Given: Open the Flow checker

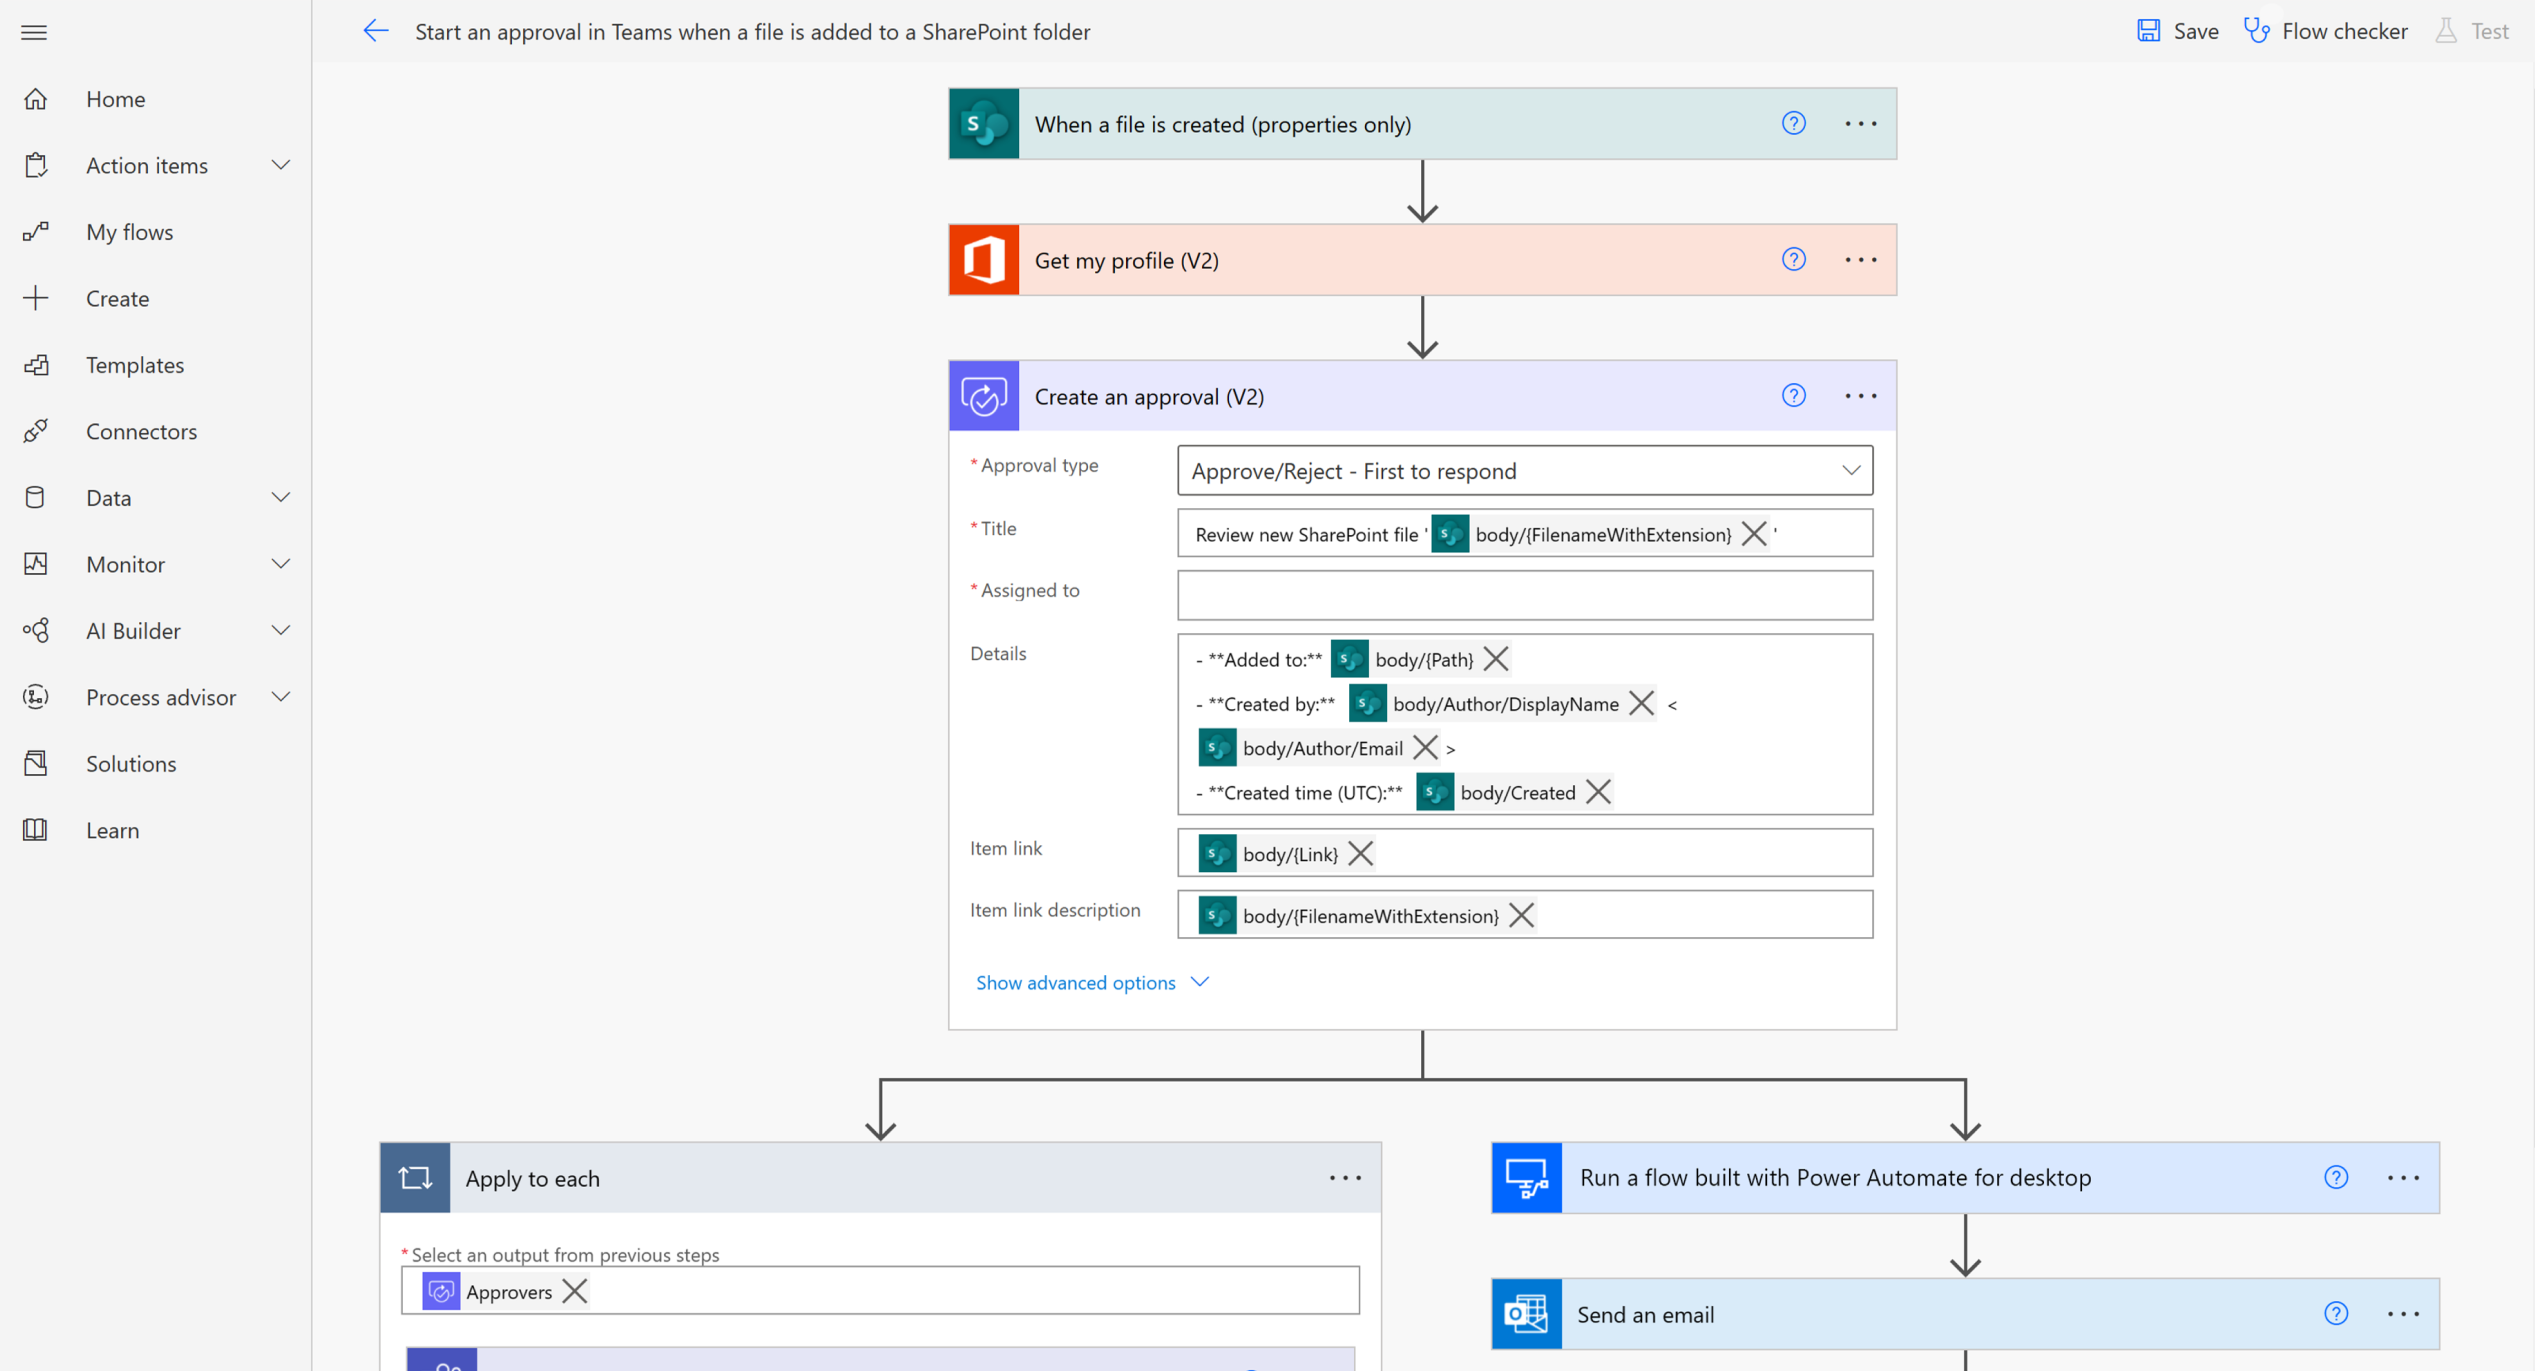Looking at the screenshot, I should 2326,31.
